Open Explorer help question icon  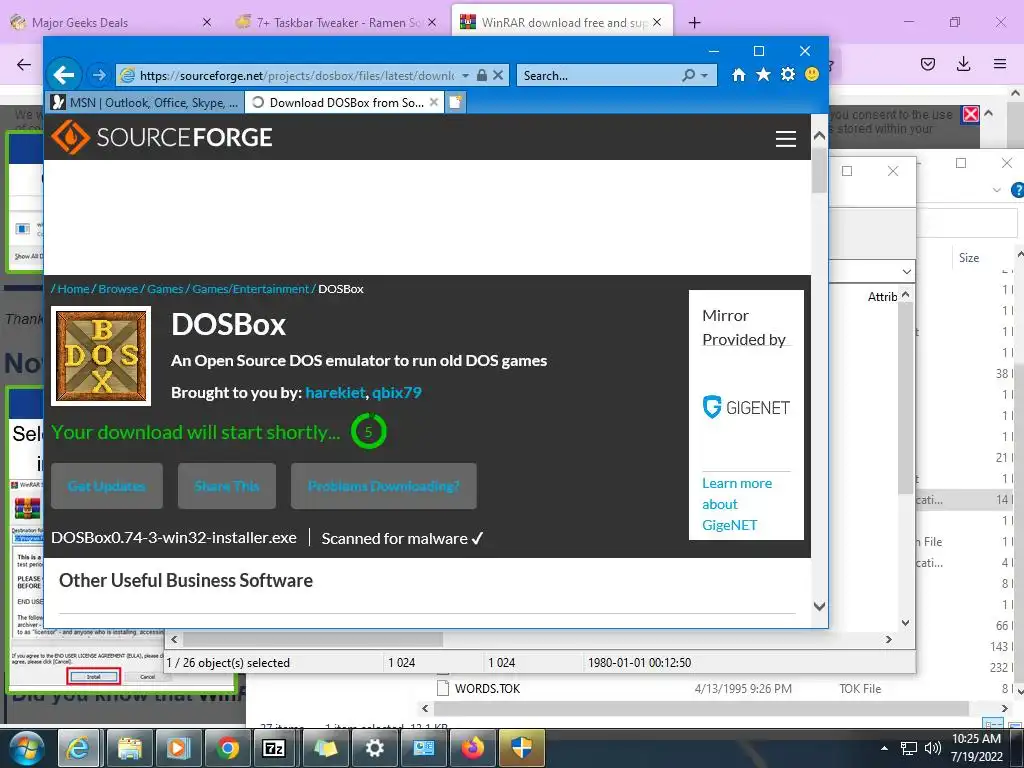click(x=1017, y=190)
